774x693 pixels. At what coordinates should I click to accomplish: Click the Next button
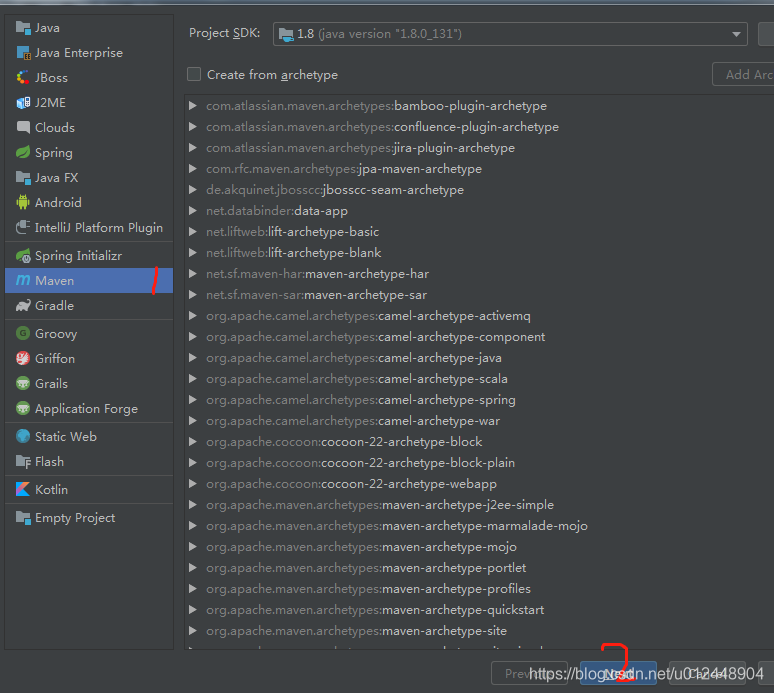tap(618, 673)
